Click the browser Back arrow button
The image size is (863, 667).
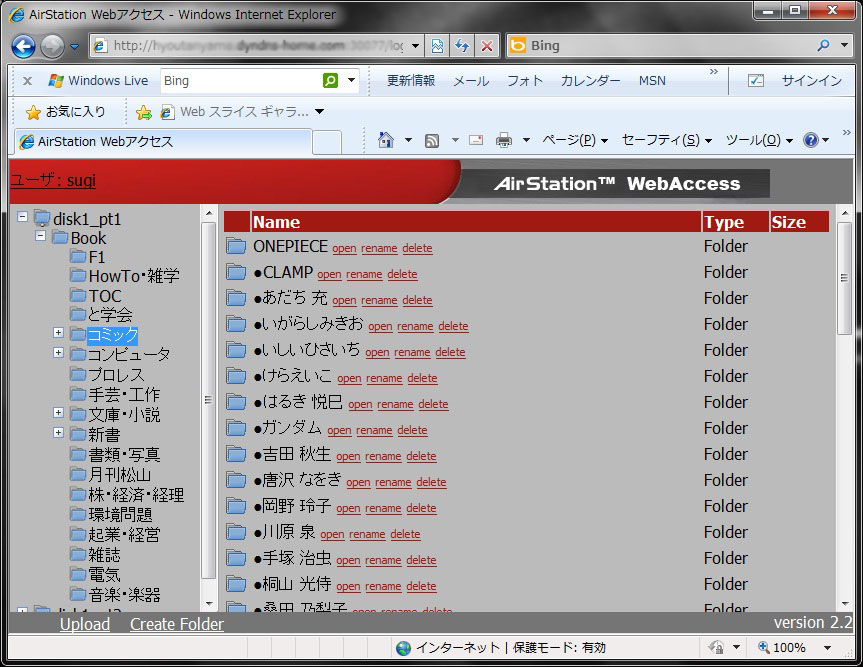pyautogui.click(x=24, y=46)
